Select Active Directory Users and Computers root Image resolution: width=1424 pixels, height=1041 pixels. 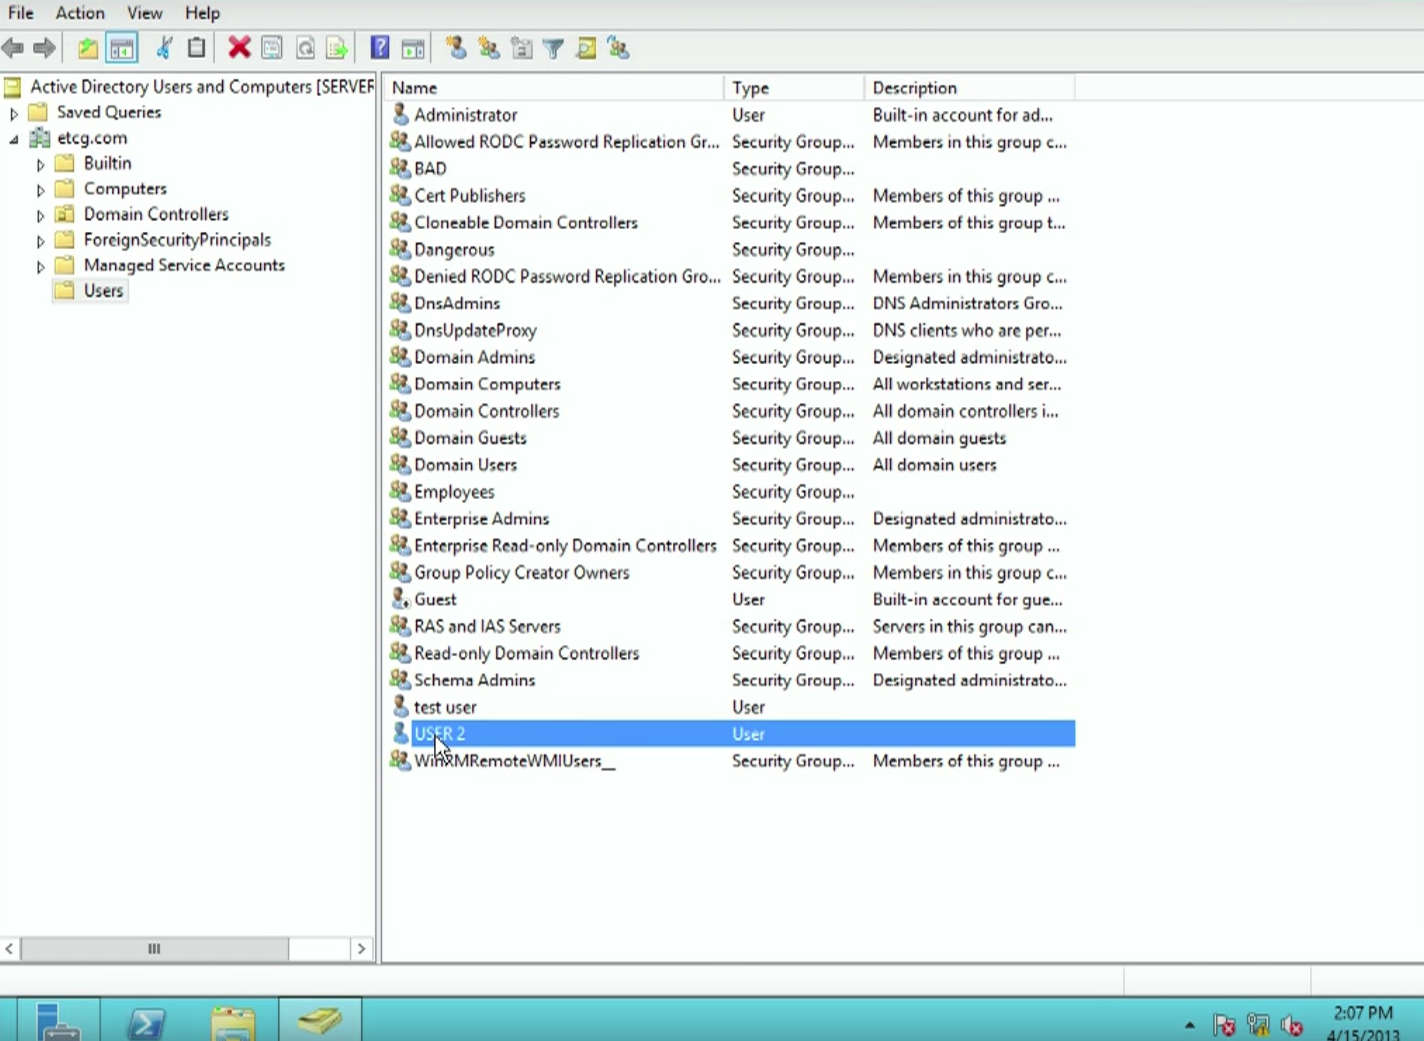[x=201, y=87]
